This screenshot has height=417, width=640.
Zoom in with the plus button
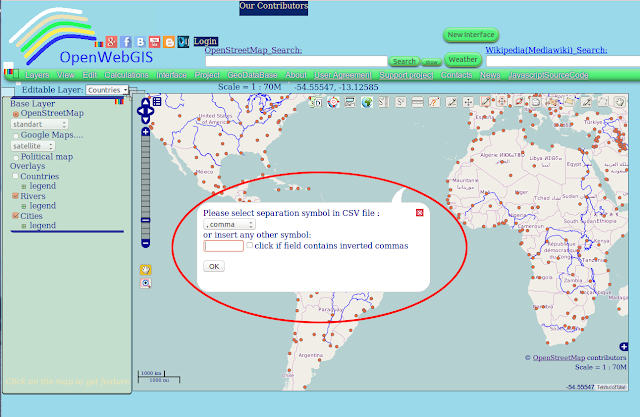pos(146,132)
